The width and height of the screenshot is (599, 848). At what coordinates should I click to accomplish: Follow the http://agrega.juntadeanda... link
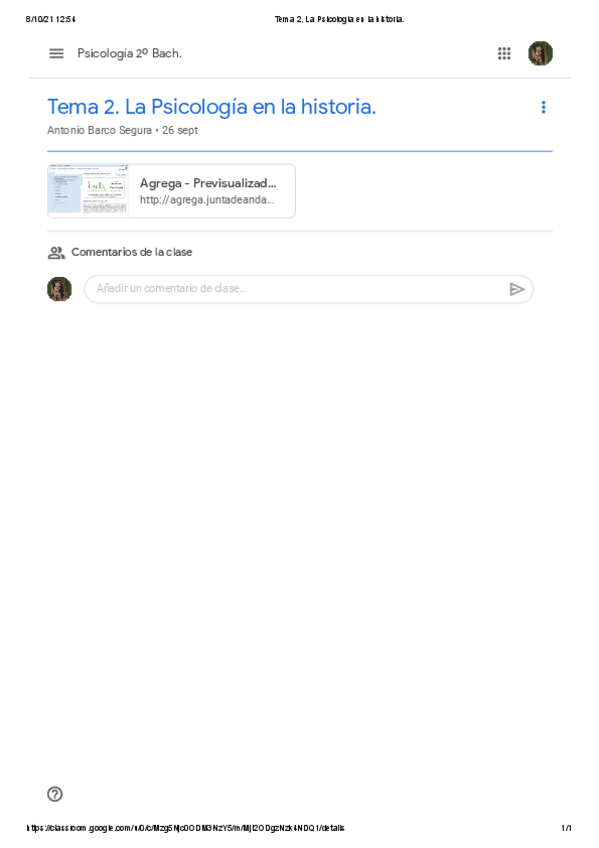coord(207,200)
